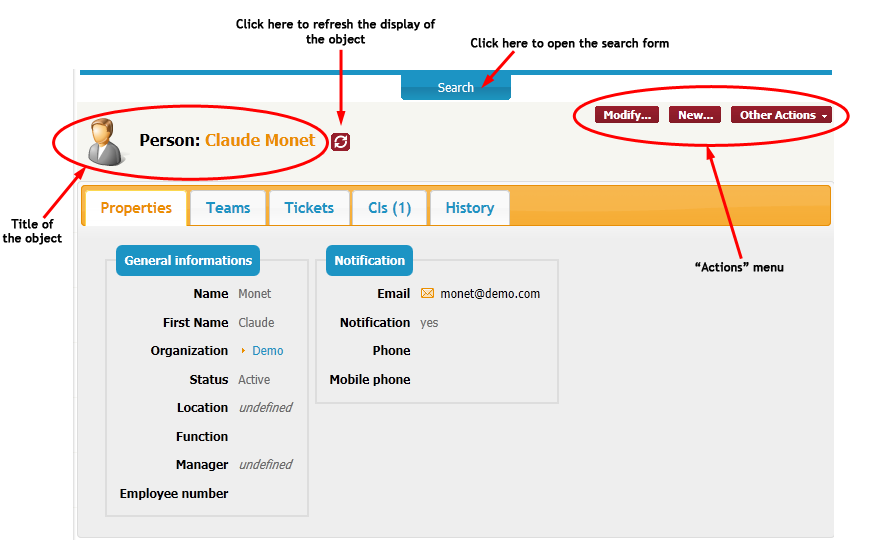Click the Active status value
869x540 pixels.
pyautogui.click(x=254, y=380)
